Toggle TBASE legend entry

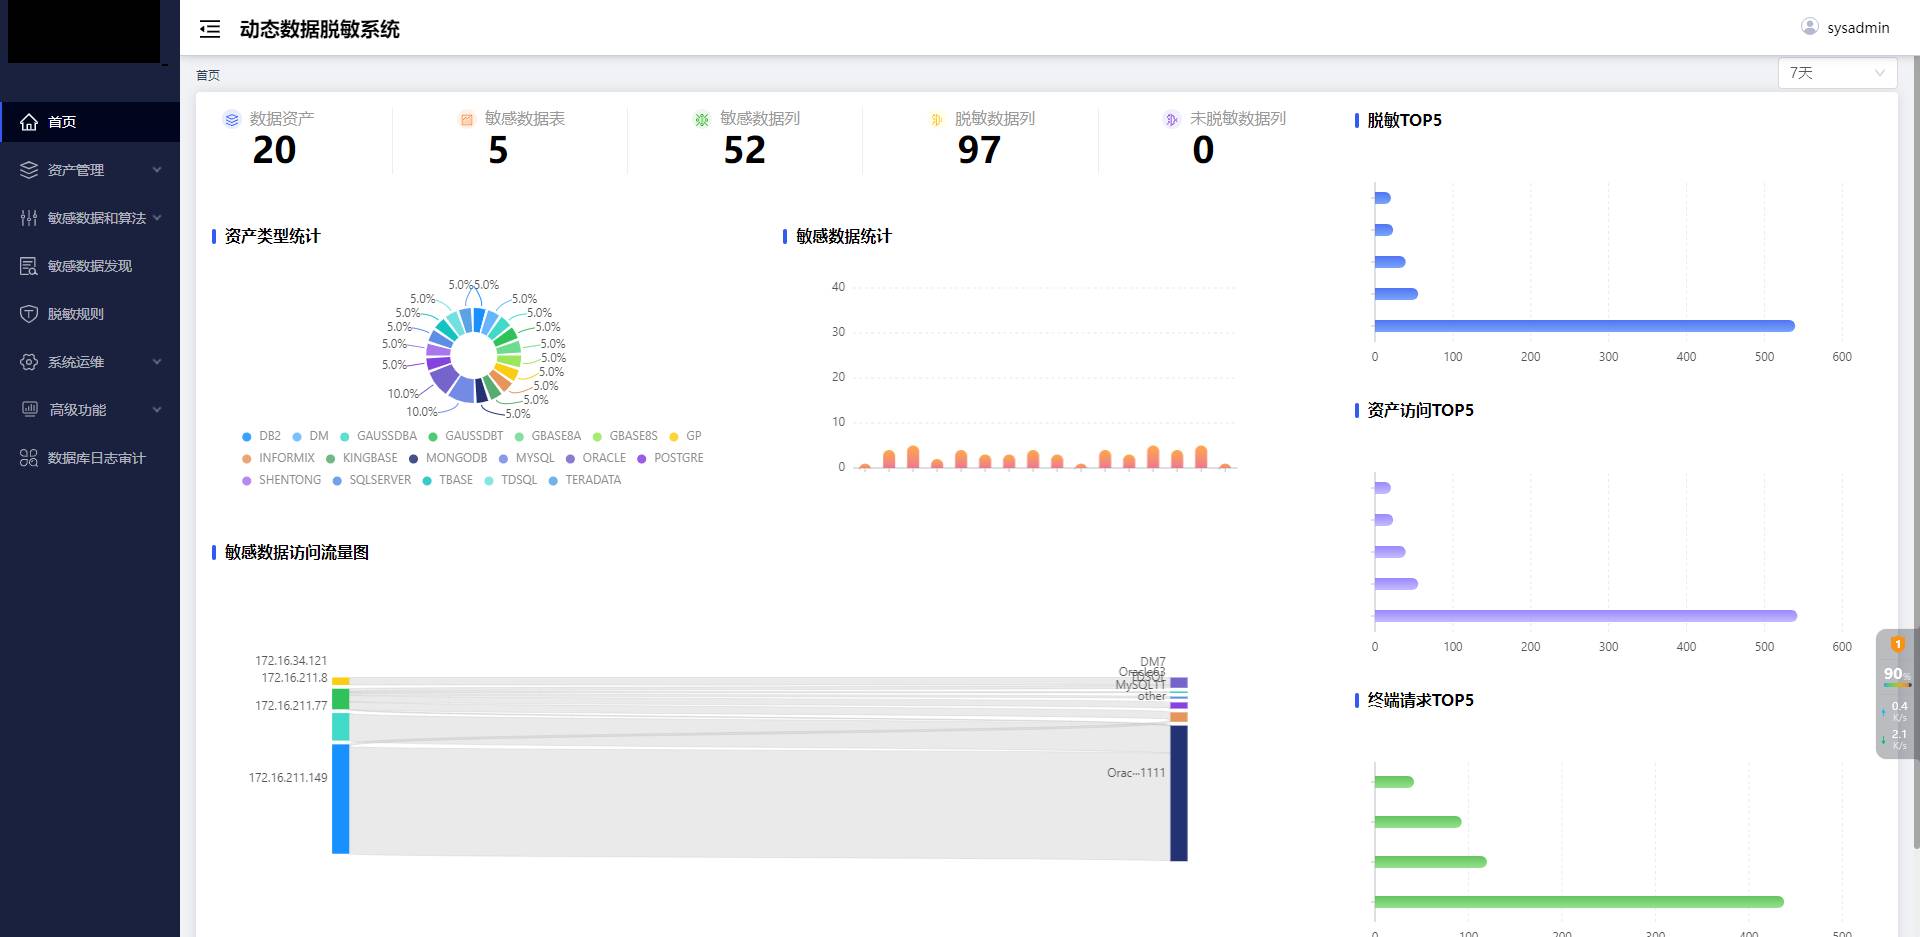tap(447, 480)
